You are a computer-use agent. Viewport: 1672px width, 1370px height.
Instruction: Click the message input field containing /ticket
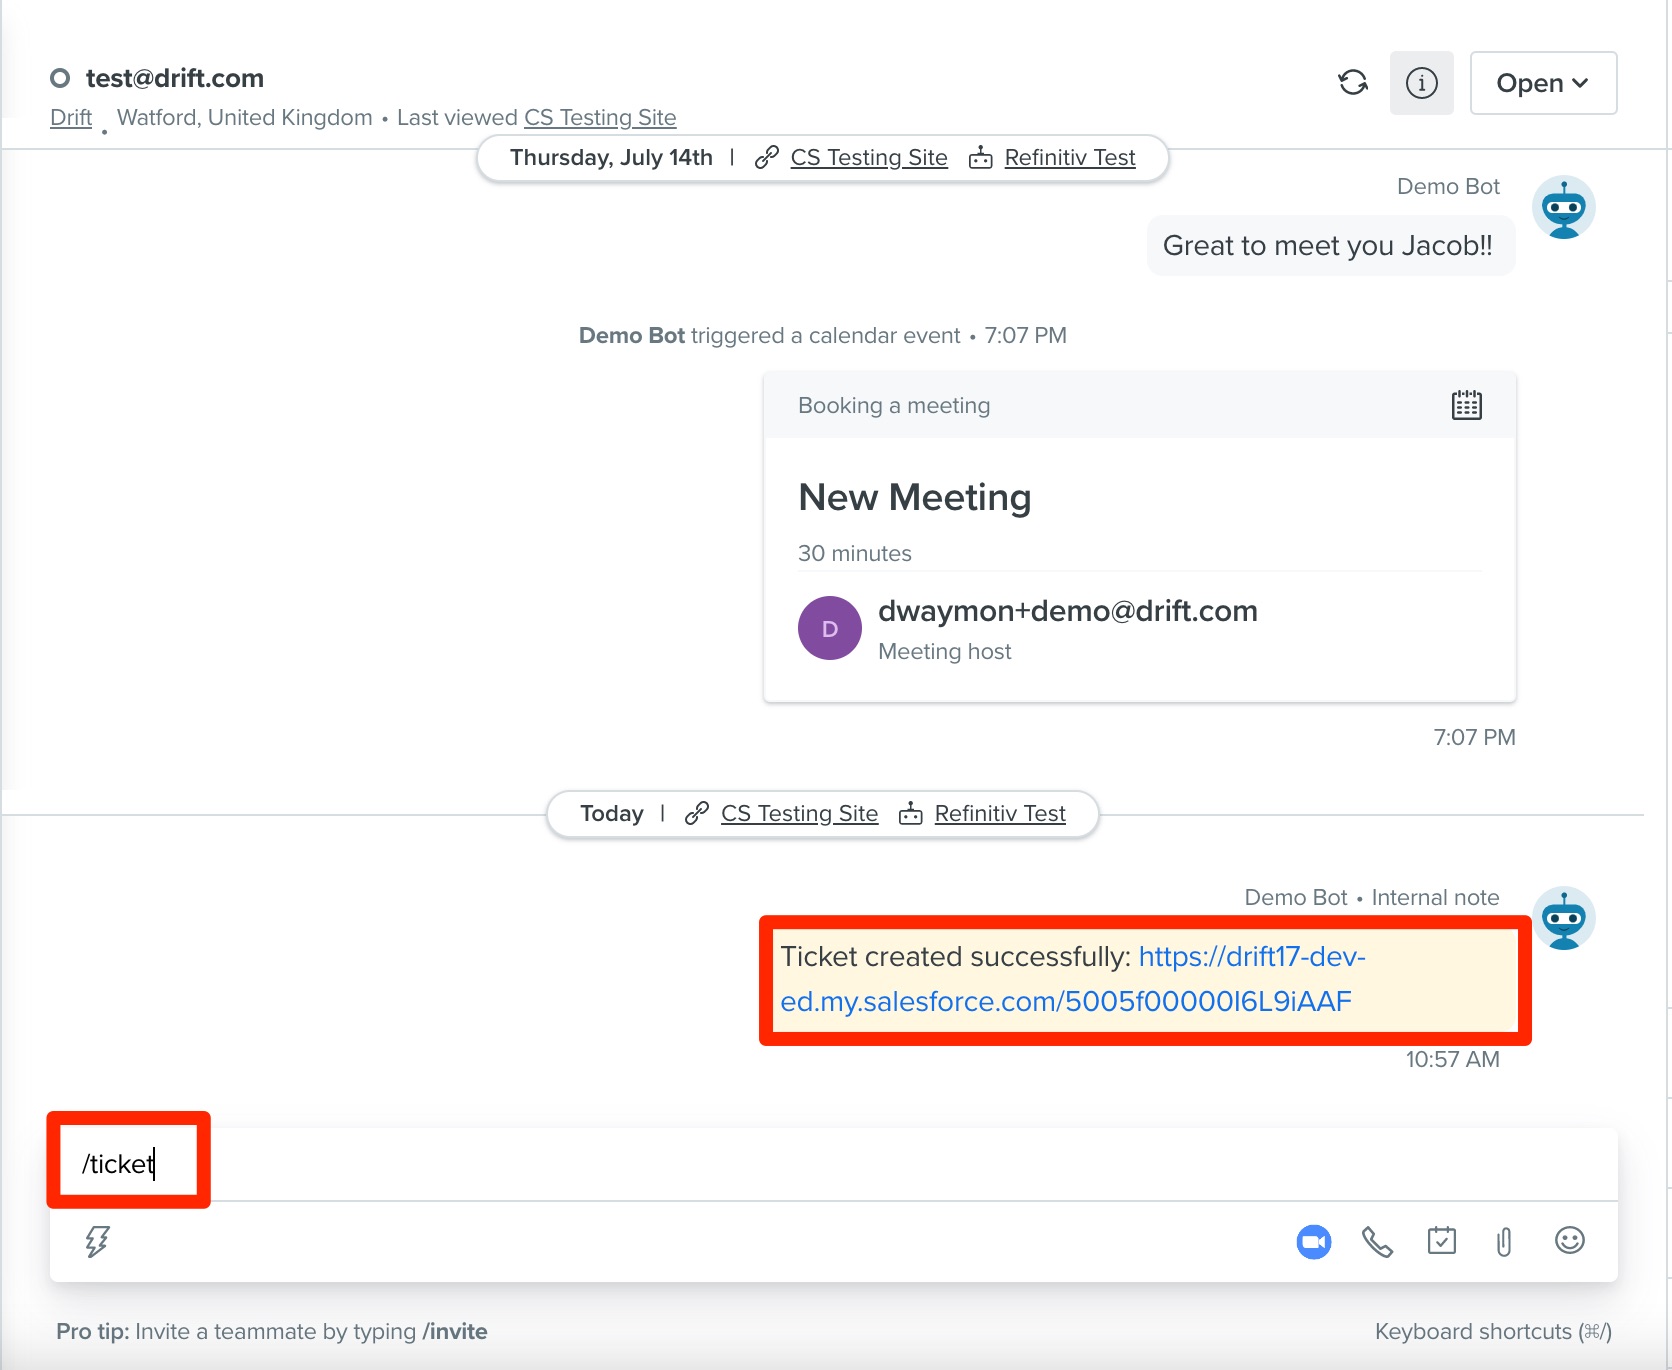point(834,1164)
